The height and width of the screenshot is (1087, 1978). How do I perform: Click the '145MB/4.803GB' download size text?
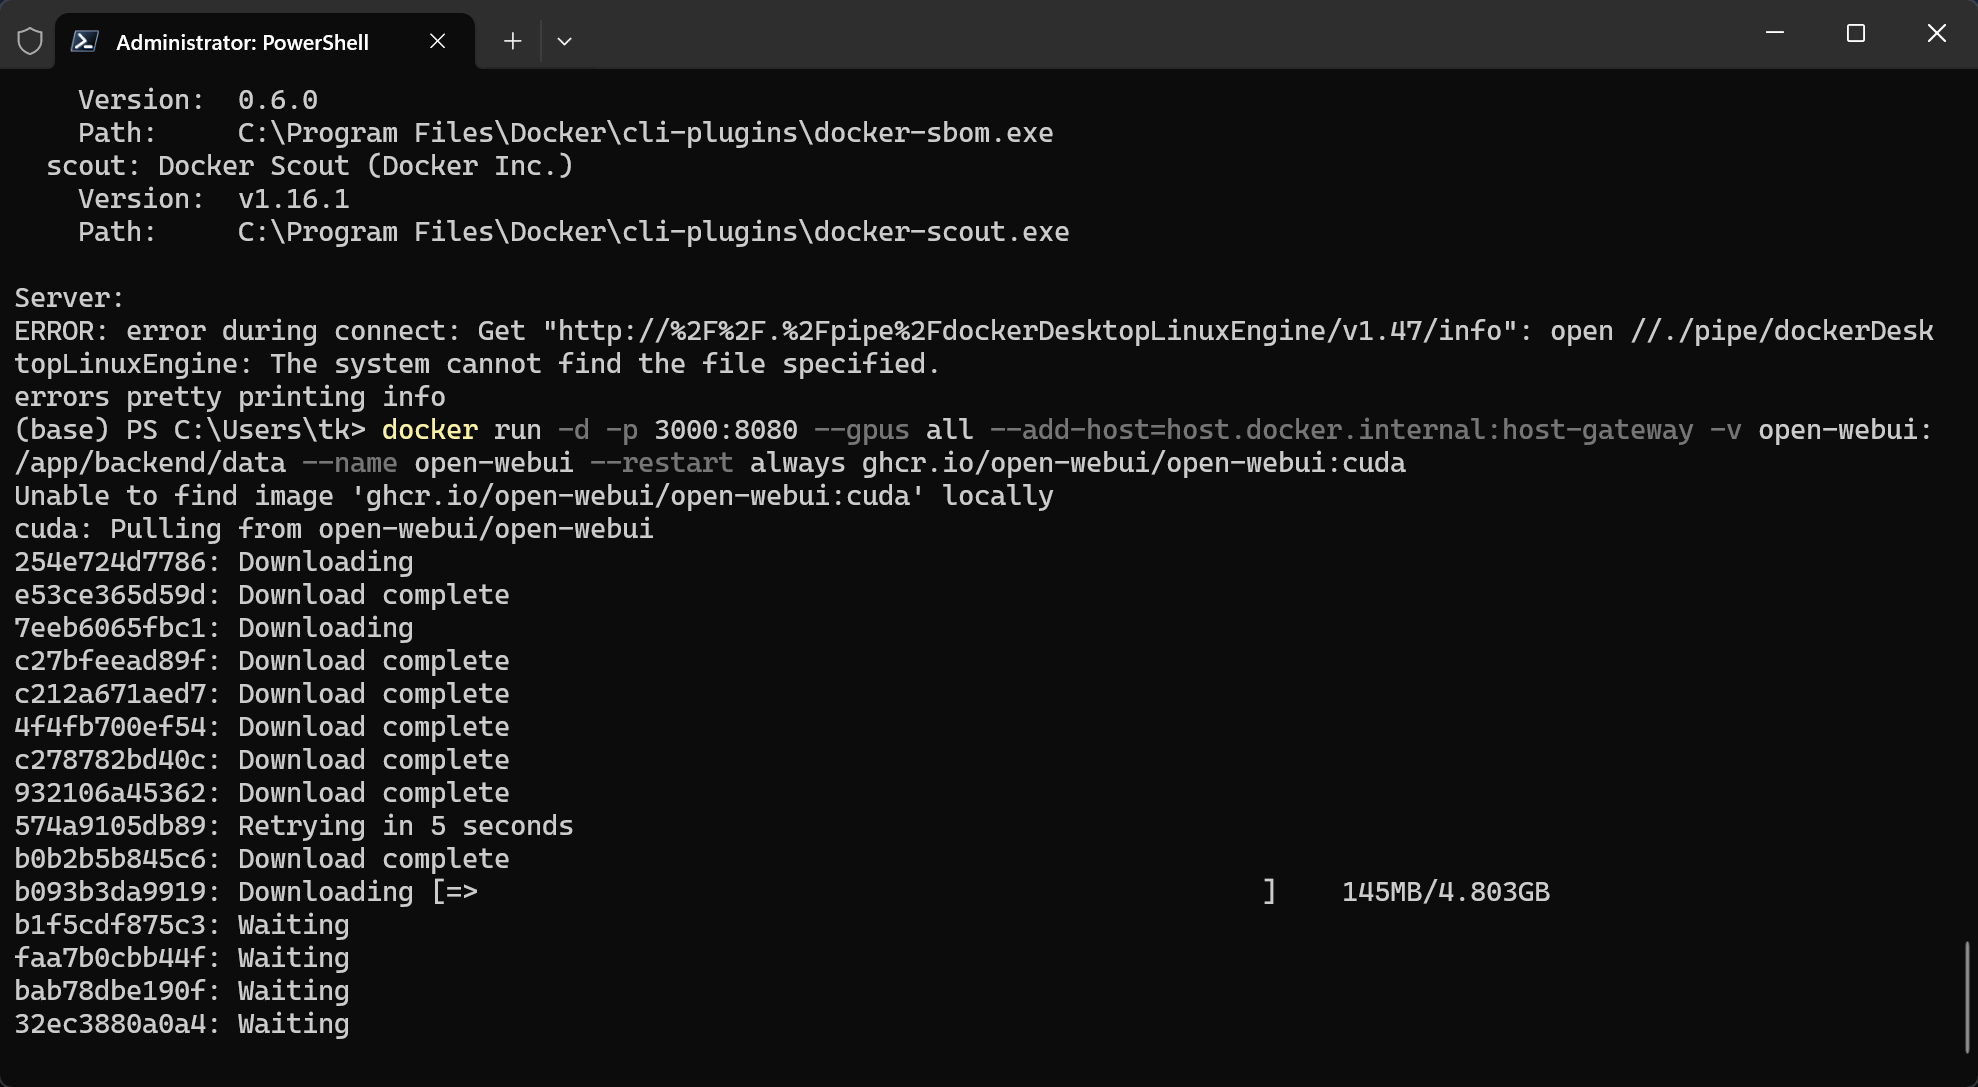pos(1445,892)
